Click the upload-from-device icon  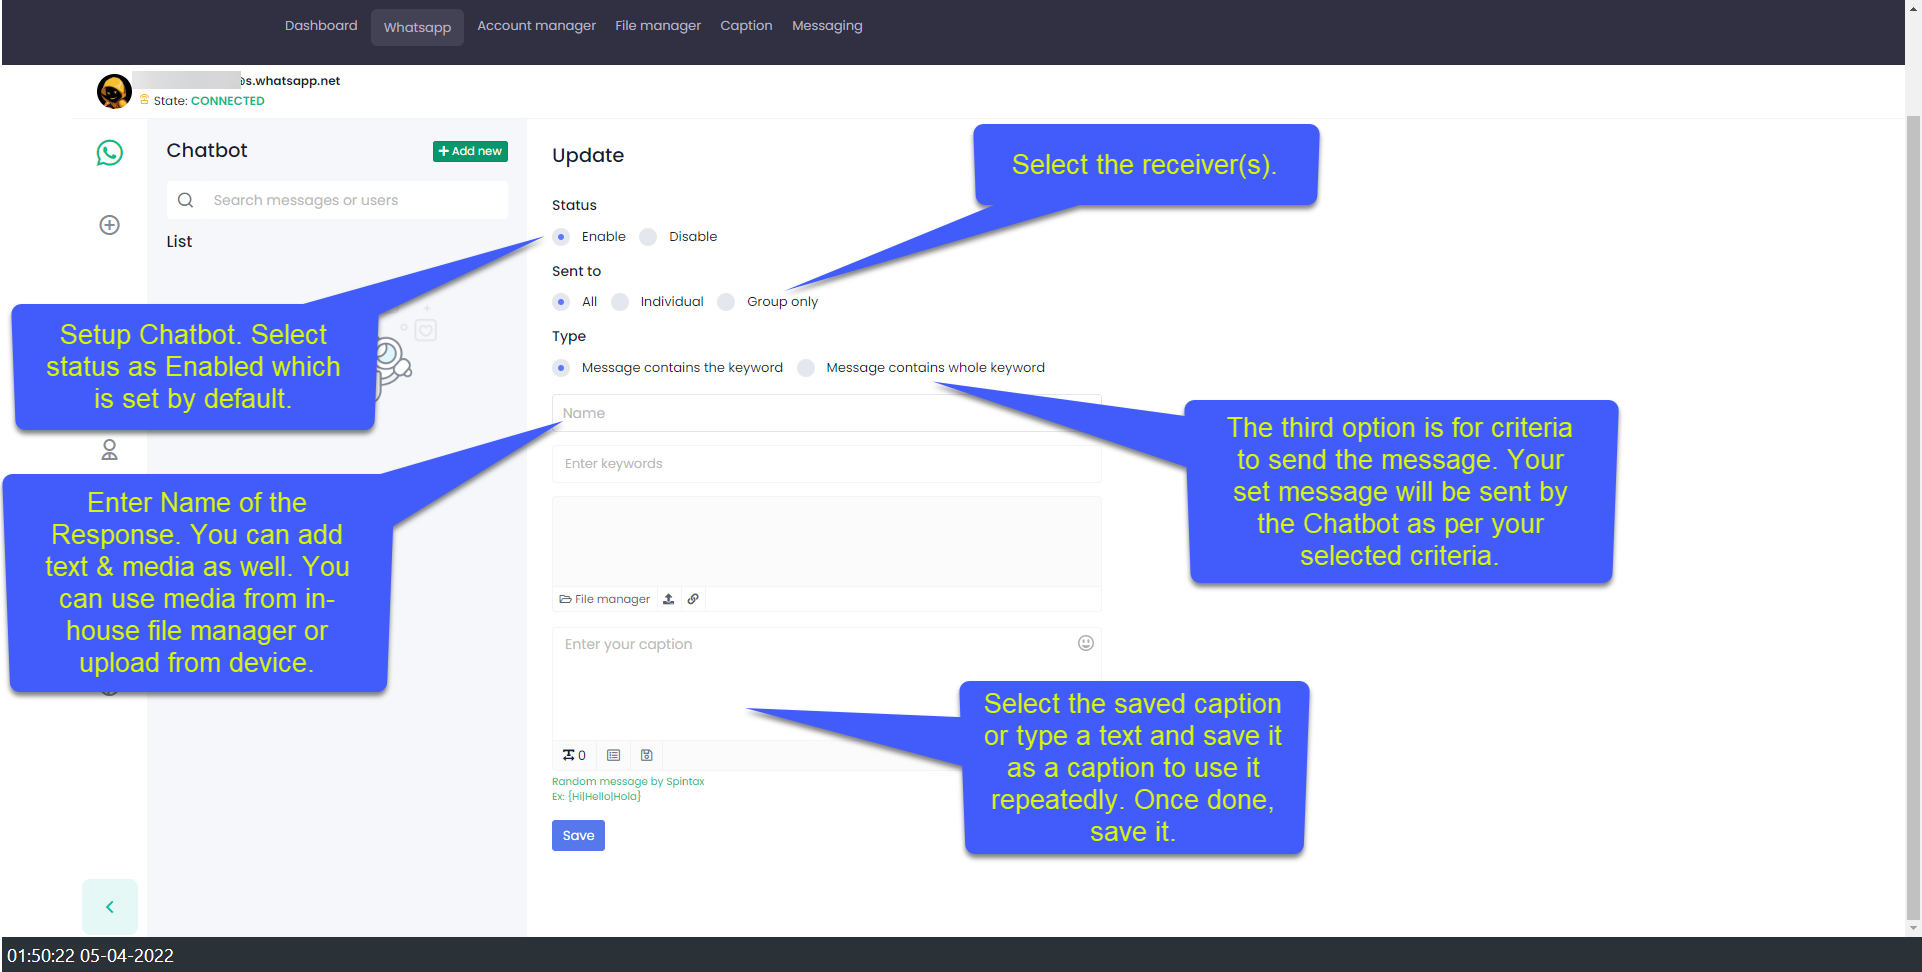coord(669,599)
